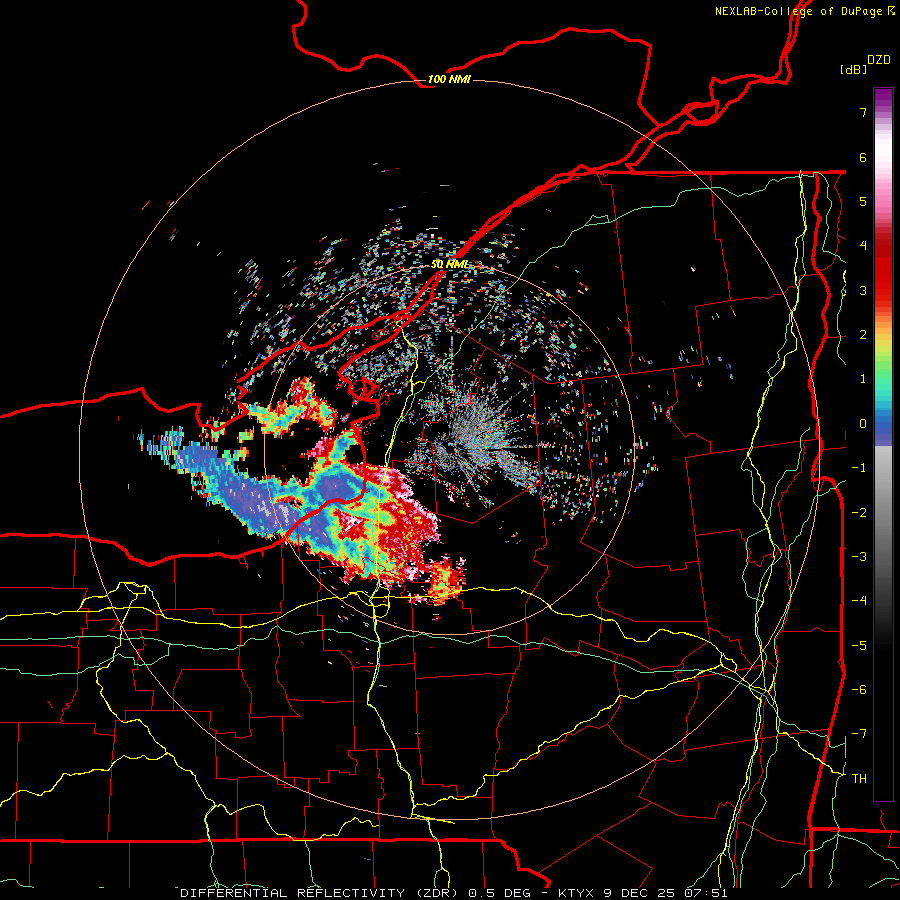Viewport: 900px width, 900px height.
Task: Click the 4 value on color scale
Action: click(x=863, y=246)
